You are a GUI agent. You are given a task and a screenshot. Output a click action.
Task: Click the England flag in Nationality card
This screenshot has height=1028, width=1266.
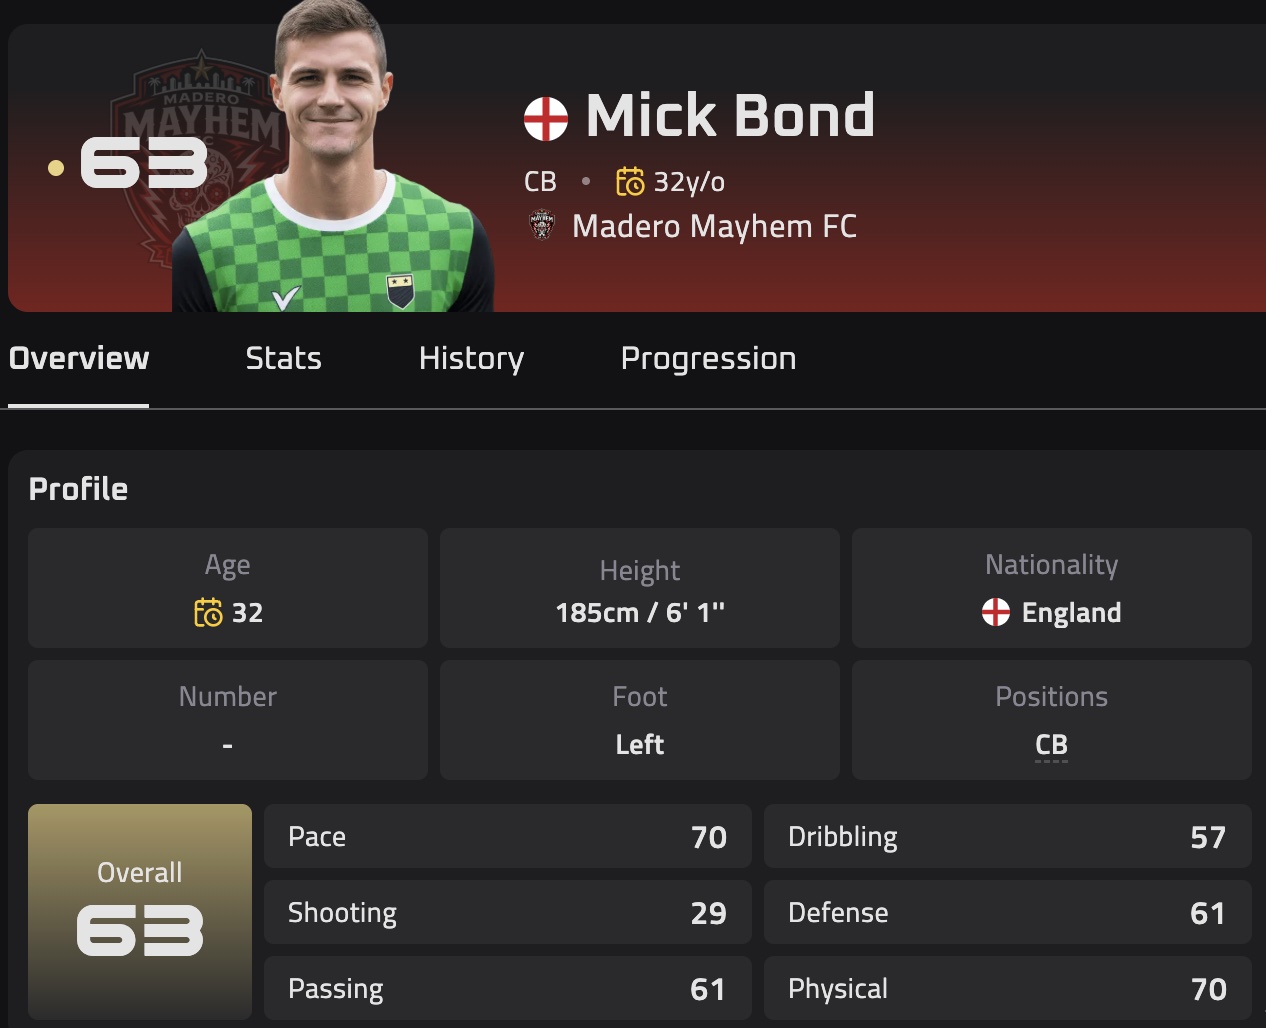click(996, 612)
